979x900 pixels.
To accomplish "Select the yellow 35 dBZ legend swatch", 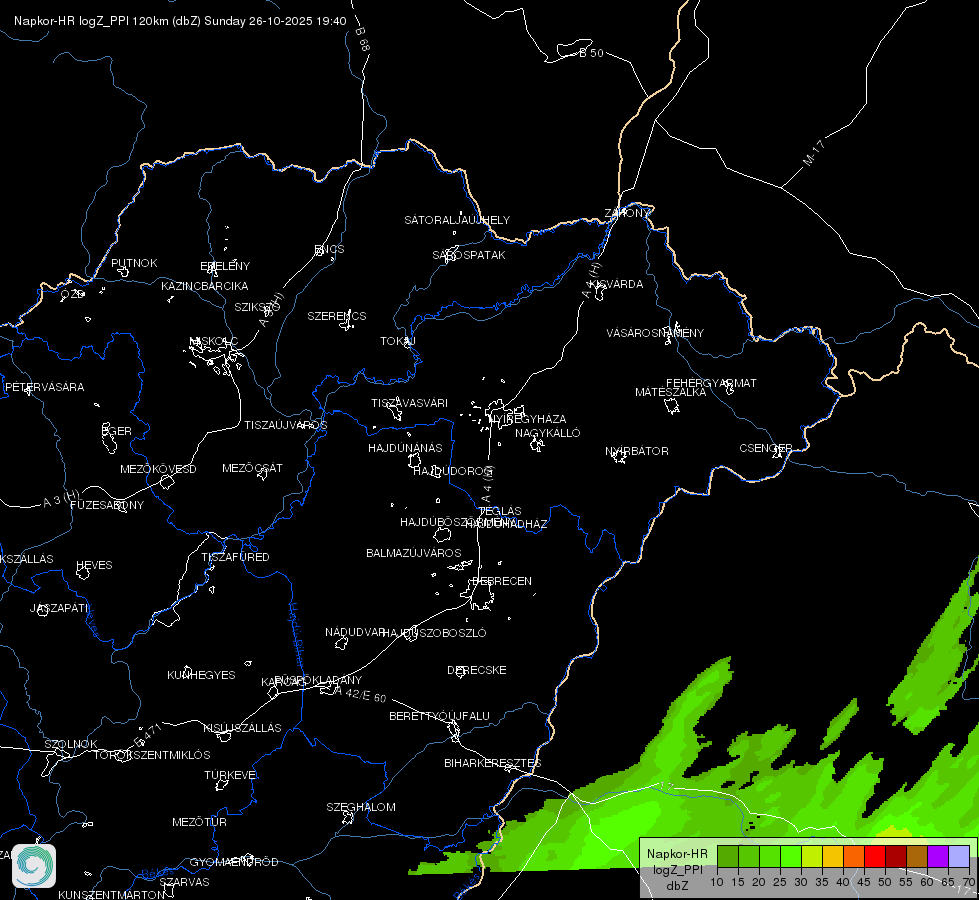I will pos(833,857).
